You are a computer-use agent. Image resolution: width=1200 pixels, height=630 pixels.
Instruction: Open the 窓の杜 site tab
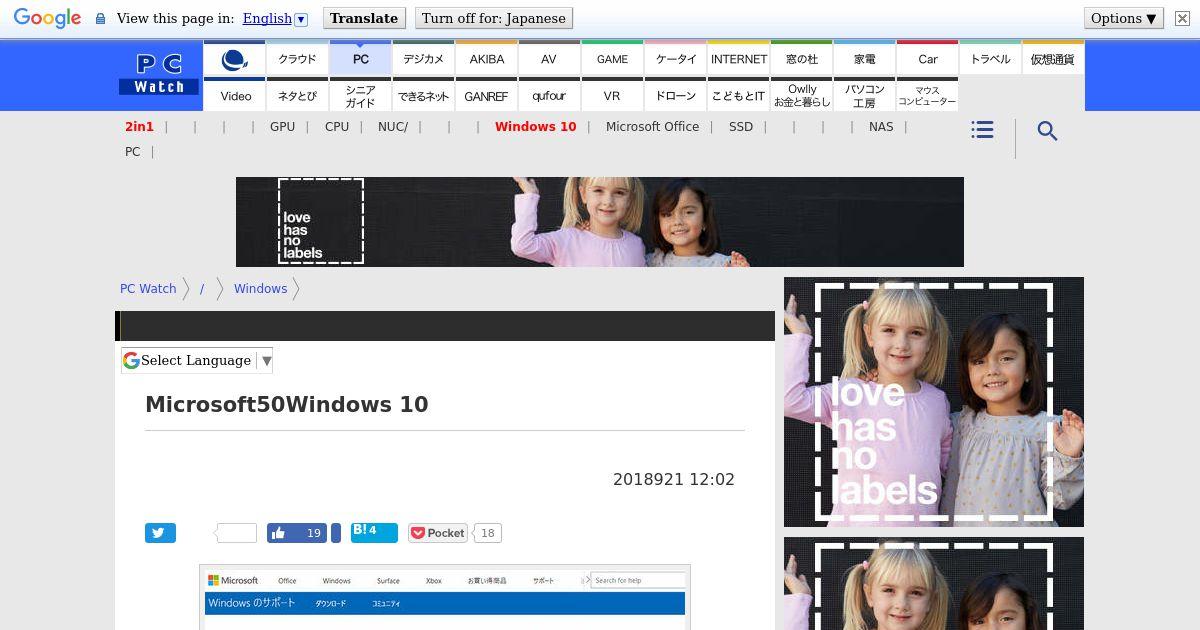point(801,59)
